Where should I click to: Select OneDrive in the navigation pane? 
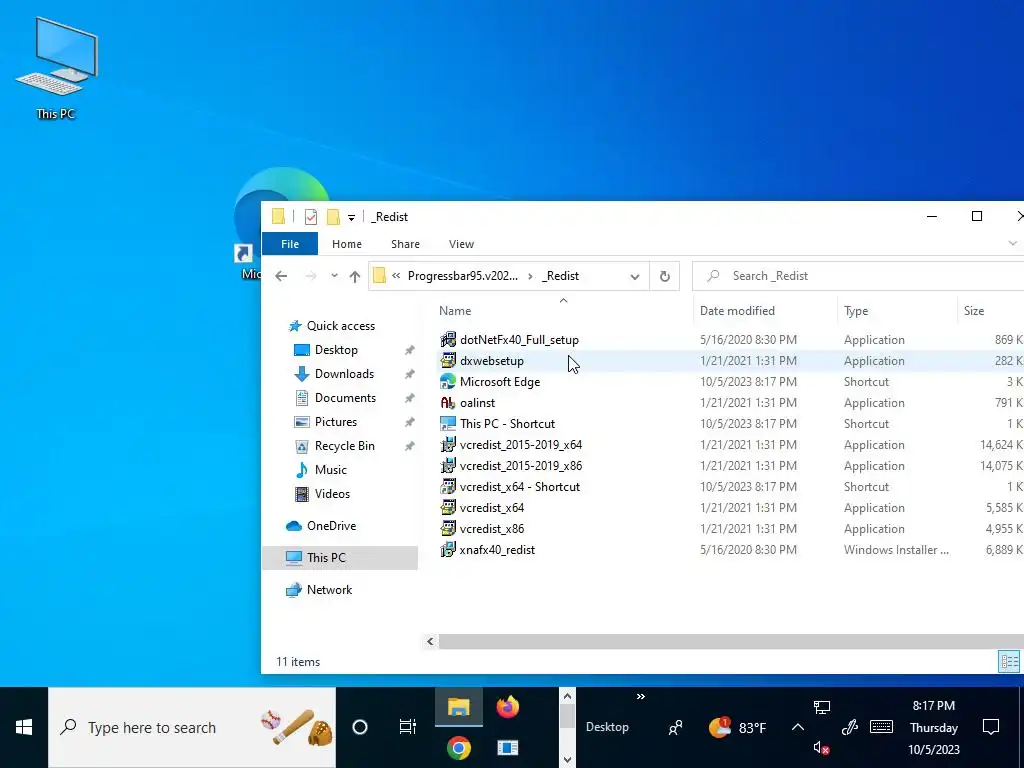[331, 526]
